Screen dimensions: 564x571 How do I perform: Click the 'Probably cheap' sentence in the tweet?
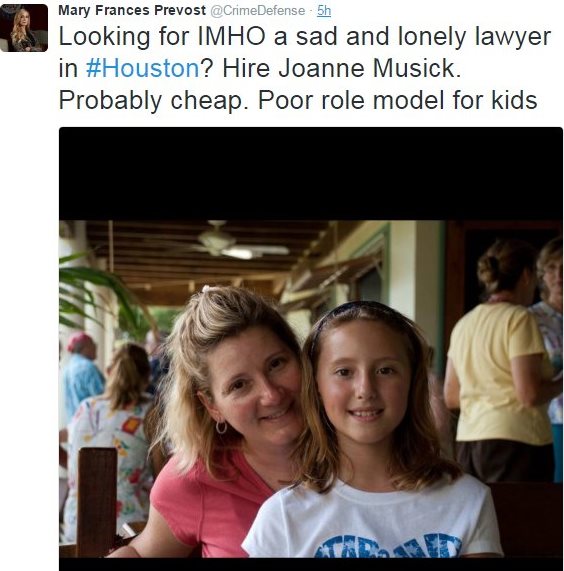(151, 100)
